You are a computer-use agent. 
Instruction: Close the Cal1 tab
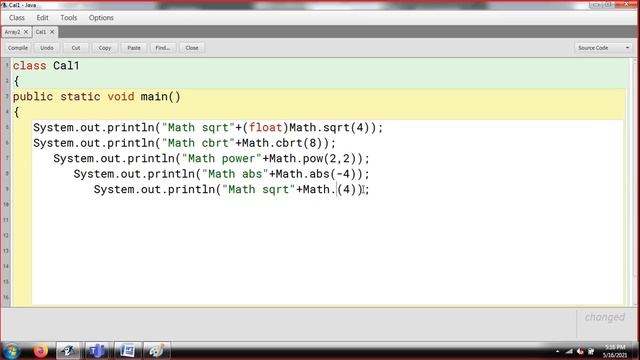click(x=52, y=32)
